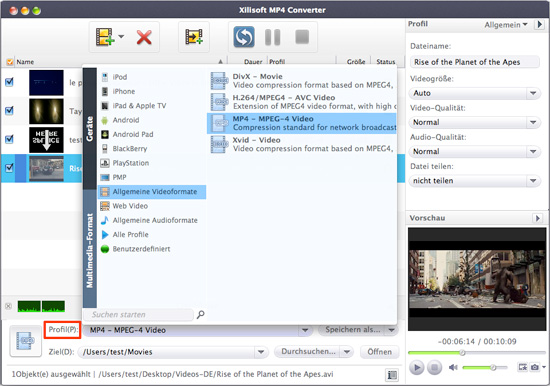This screenshot has height=386, width=550.
Task: Click the Suchen starten search field
Action: (x=138, y=315)
